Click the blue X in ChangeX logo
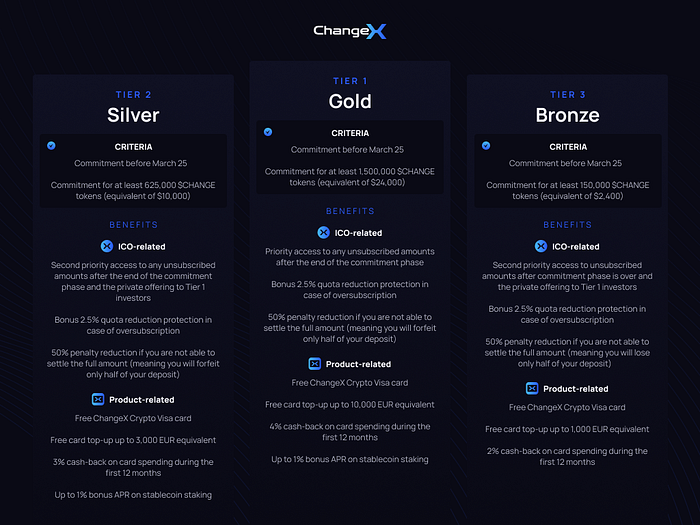Screen dimensions: 700x525 click(376, 32)
